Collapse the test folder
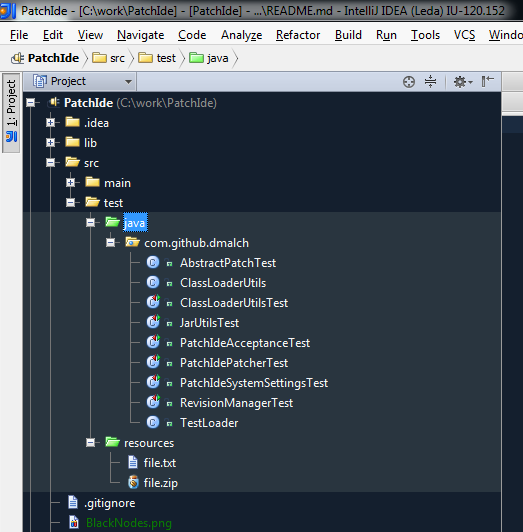Image resolution: width=523 pixels, height=532 pixels. (71, 203)
